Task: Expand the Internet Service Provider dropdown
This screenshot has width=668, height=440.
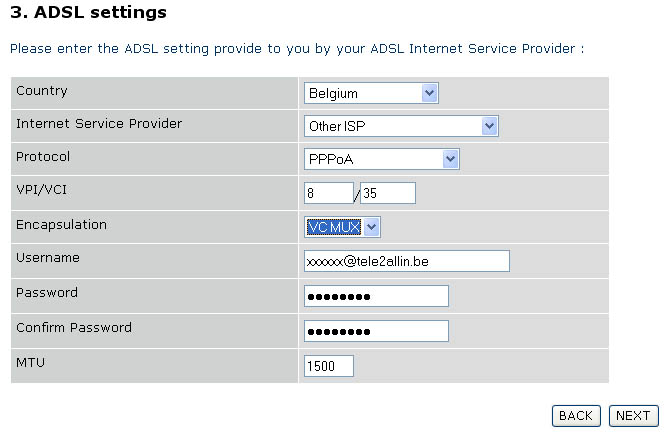Action: tap(401, 127)
